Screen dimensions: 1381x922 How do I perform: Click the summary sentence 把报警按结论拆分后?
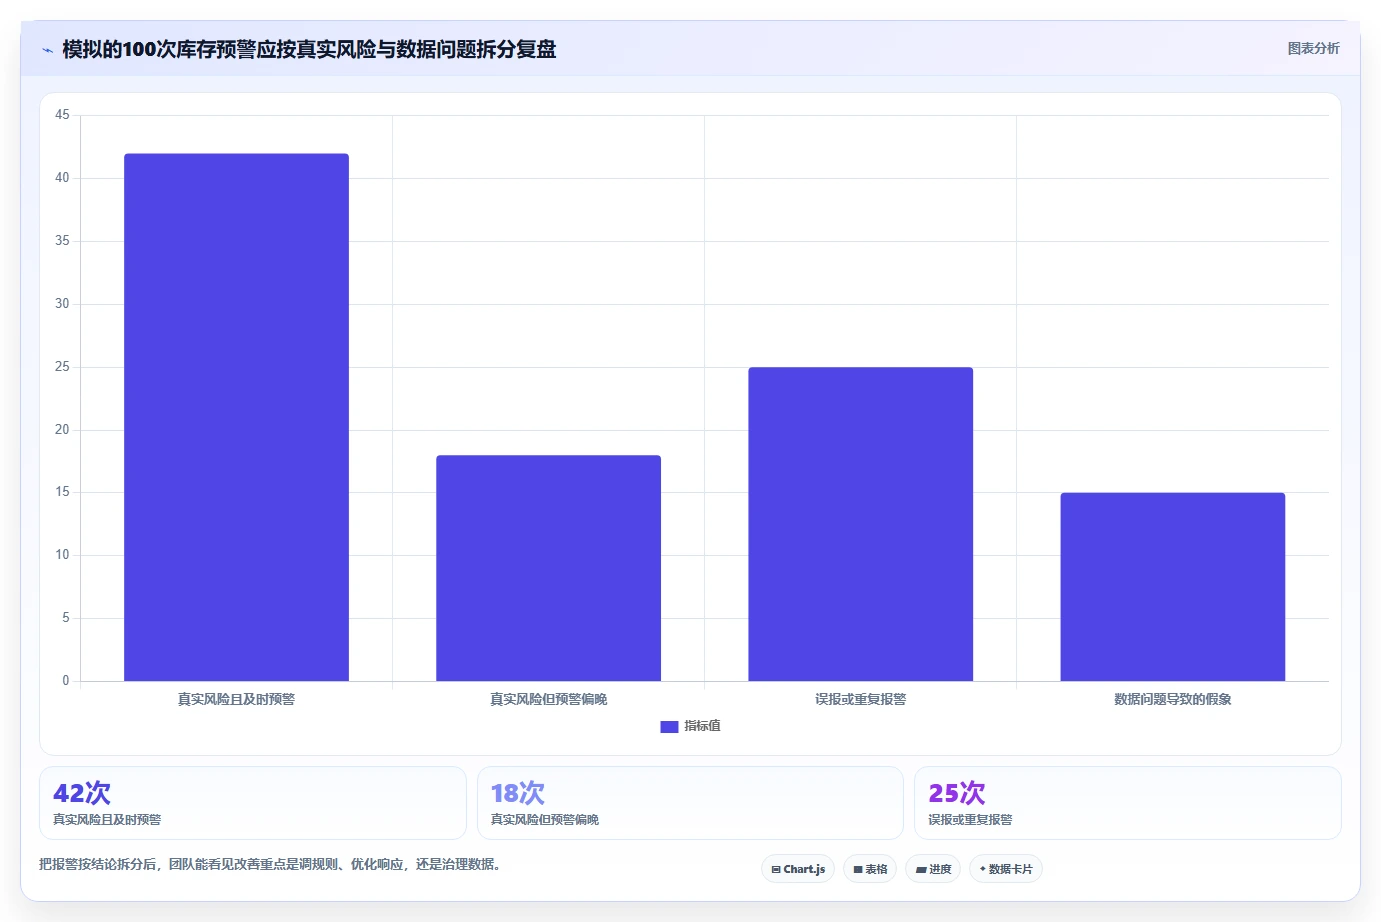pos(270,864)
